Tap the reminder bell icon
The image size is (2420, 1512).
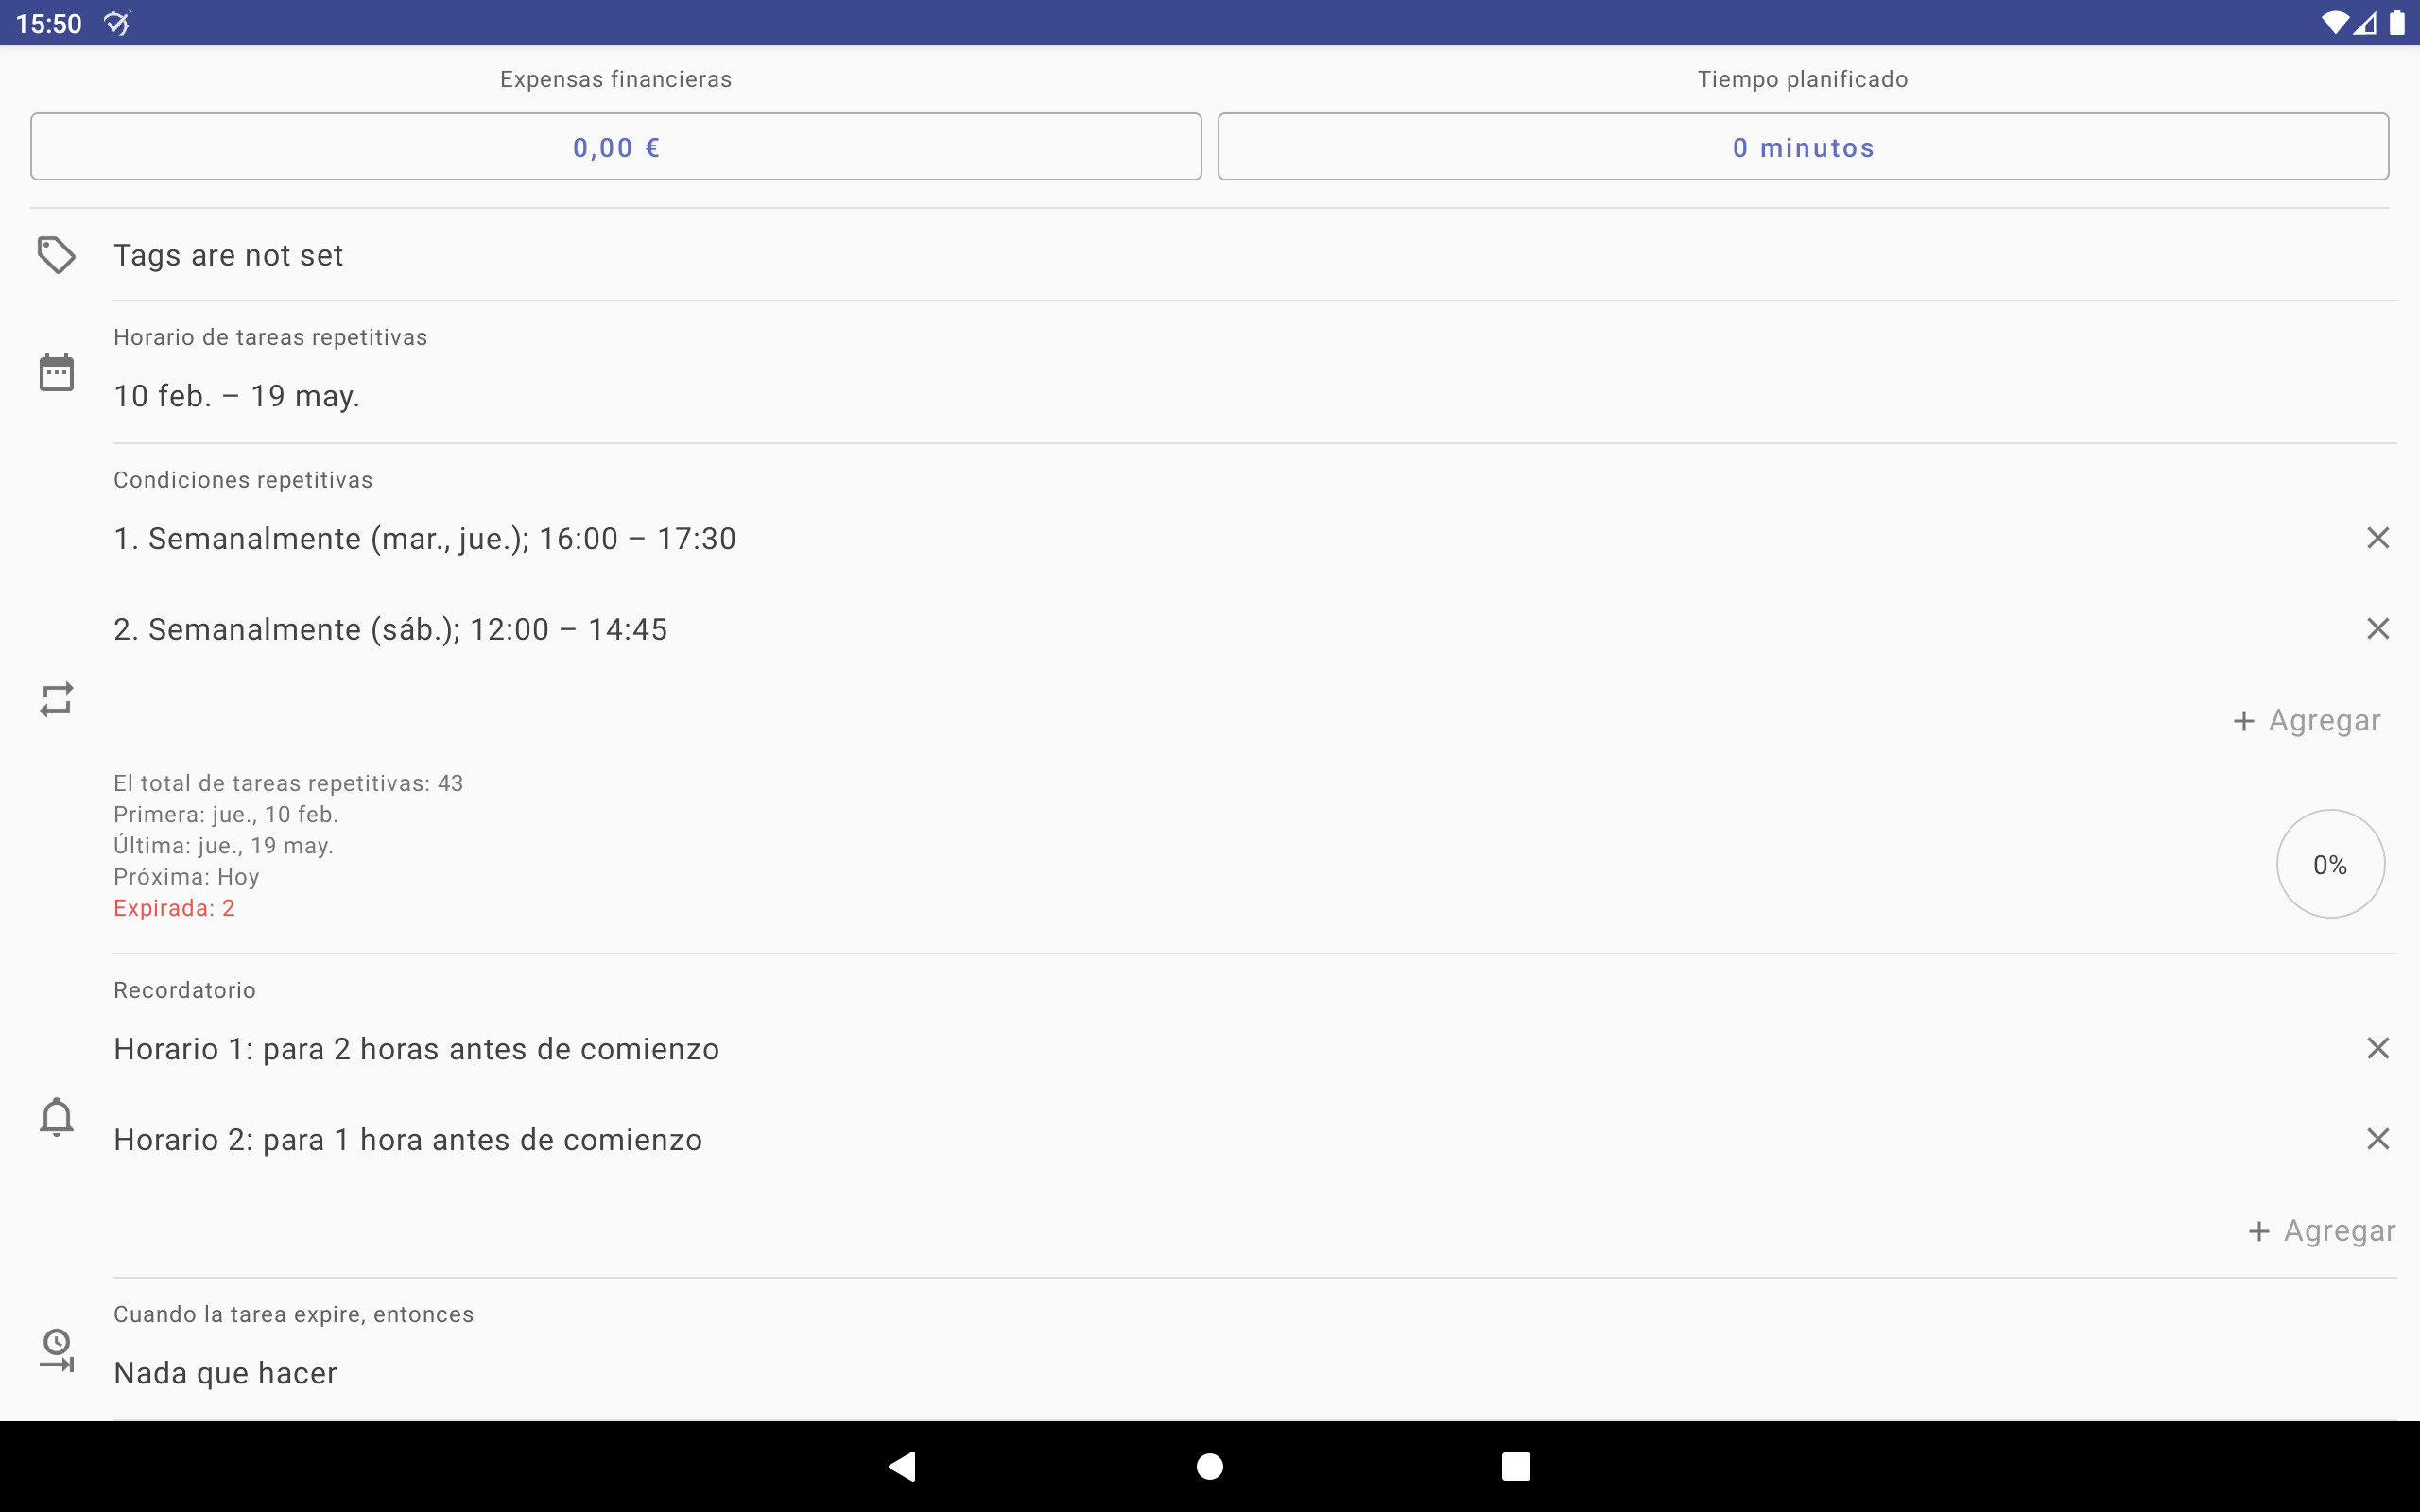coord(56,1117)
